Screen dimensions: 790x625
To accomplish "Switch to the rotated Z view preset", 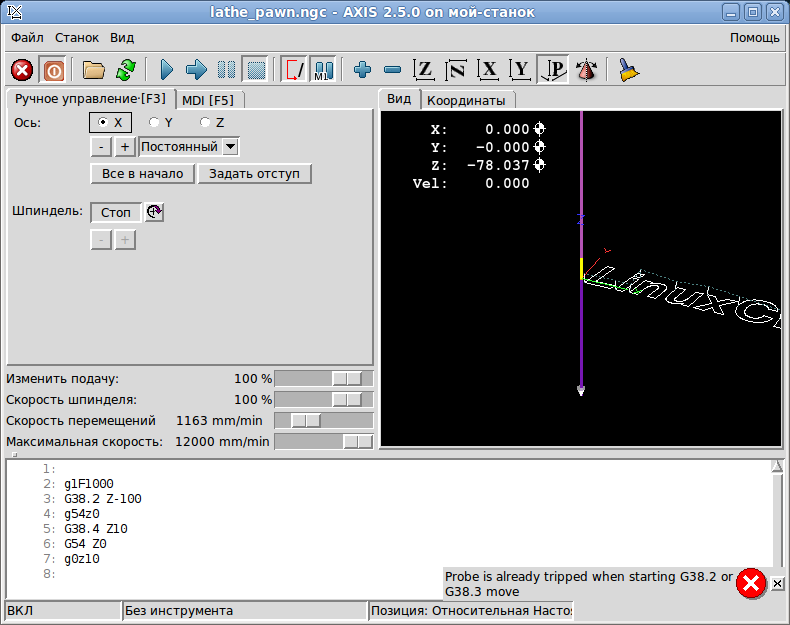I will point(456,70).
